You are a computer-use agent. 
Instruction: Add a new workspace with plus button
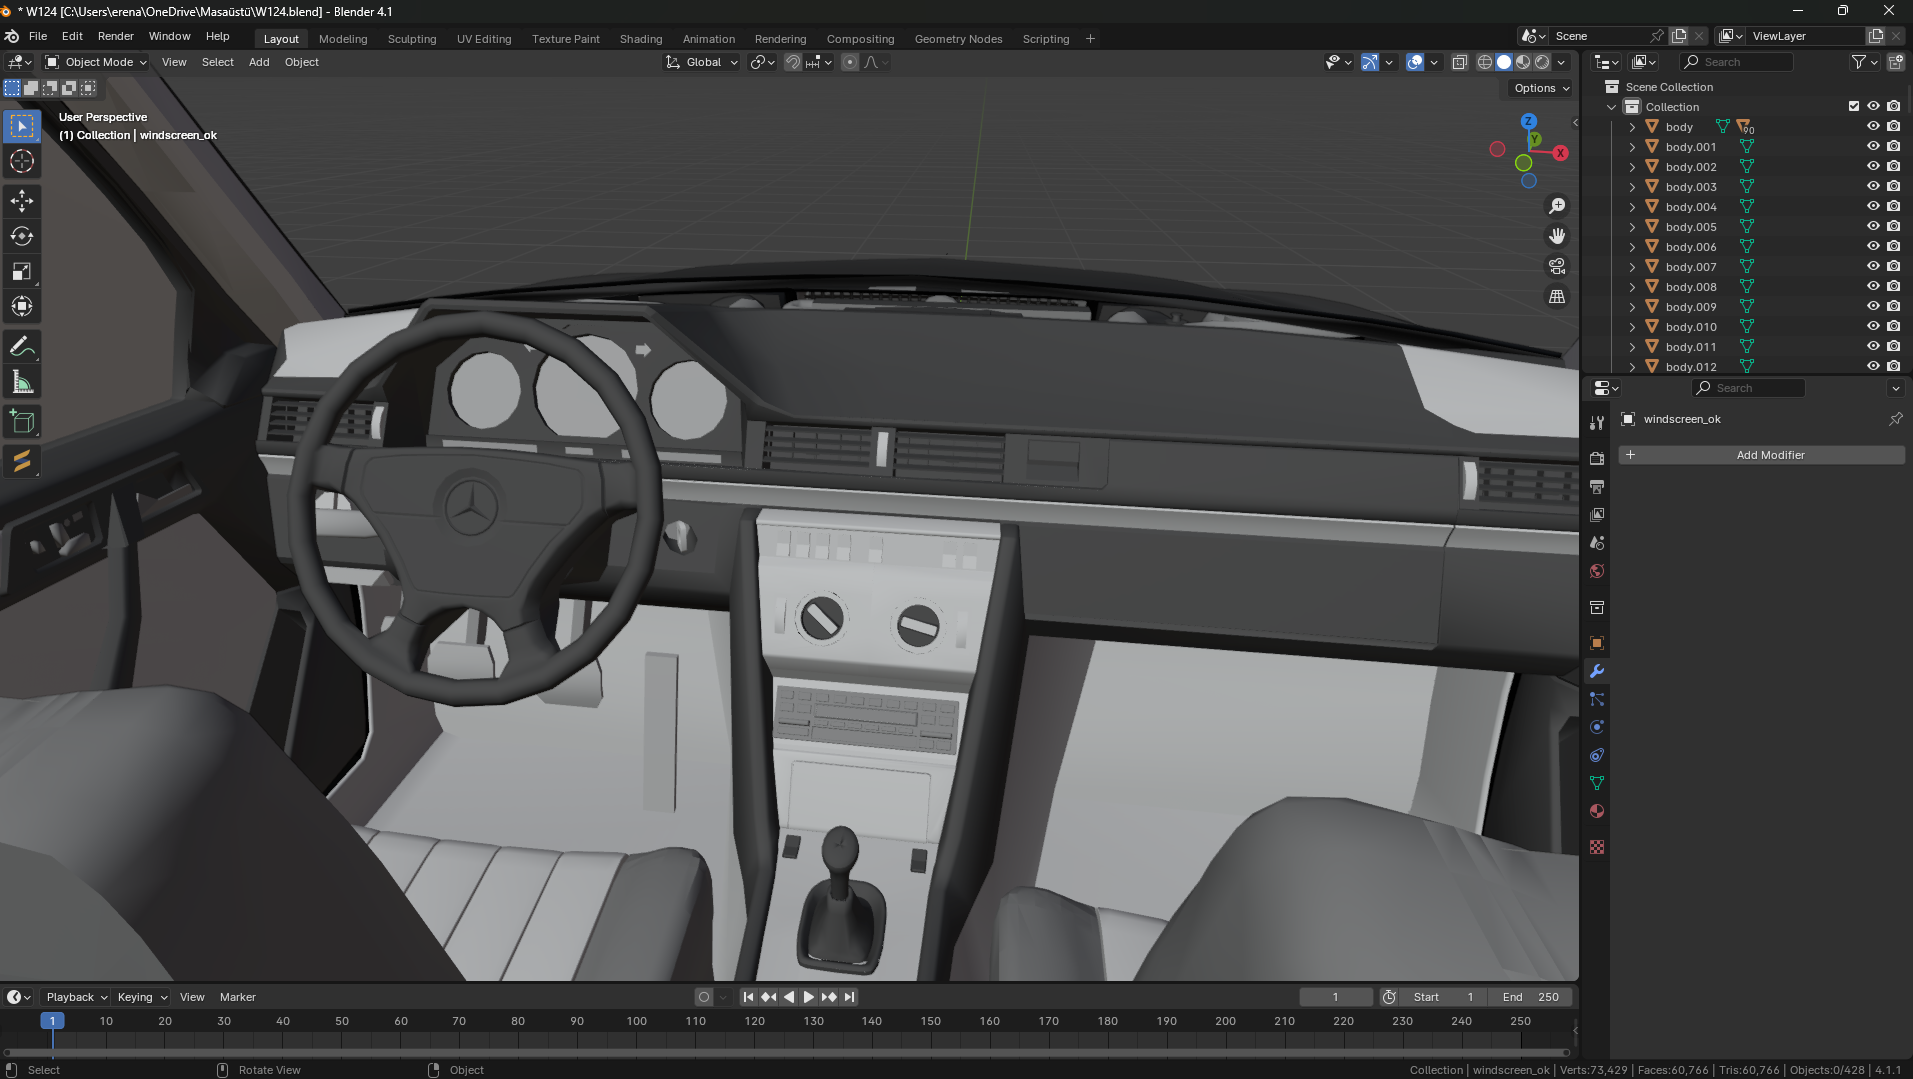coord(1090,39)
